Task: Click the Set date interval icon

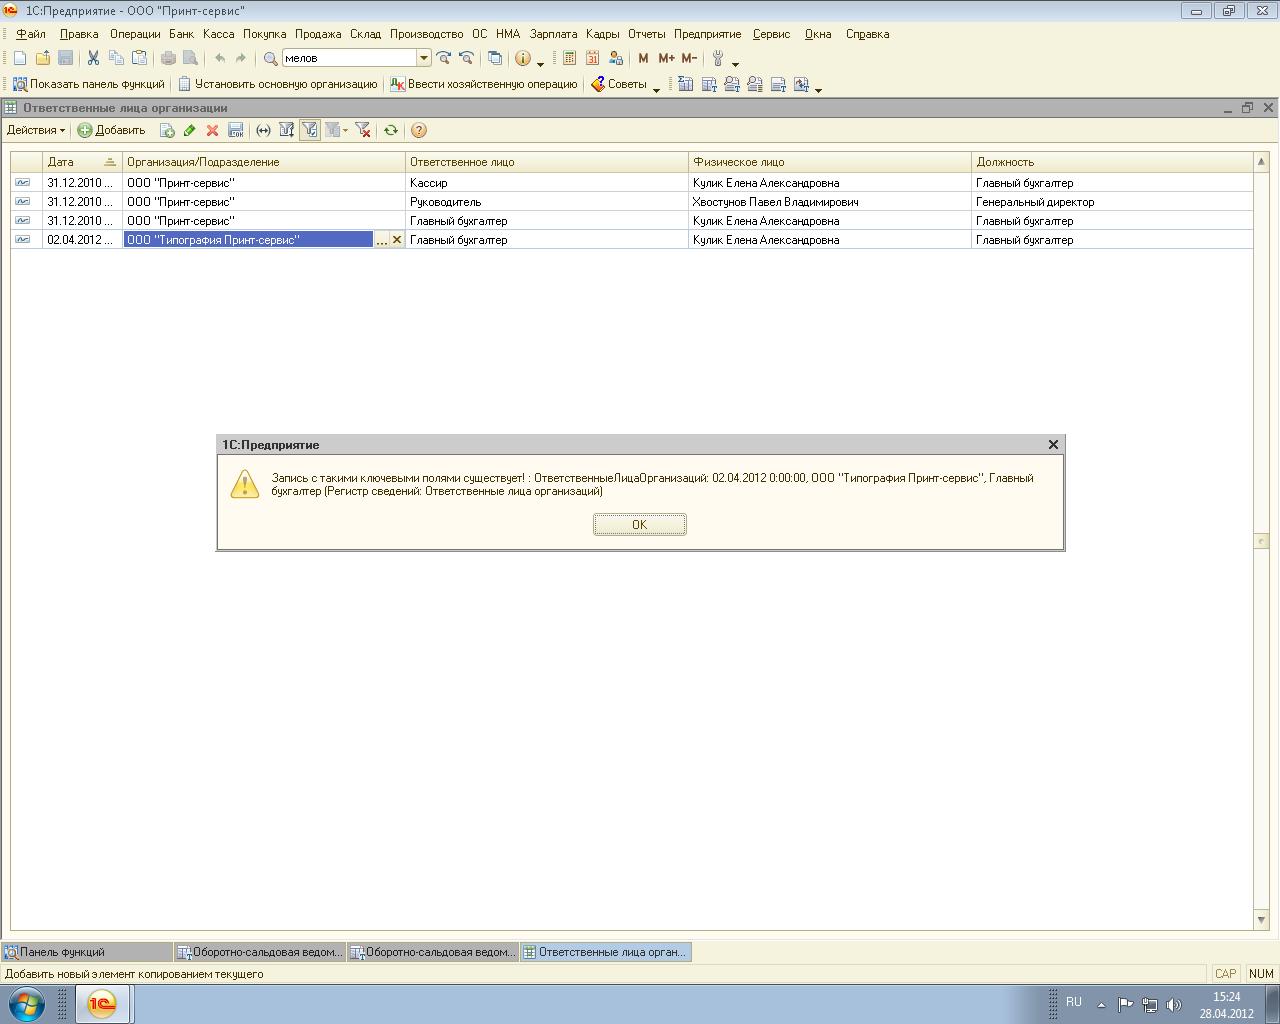Action: tap(263, 130)
